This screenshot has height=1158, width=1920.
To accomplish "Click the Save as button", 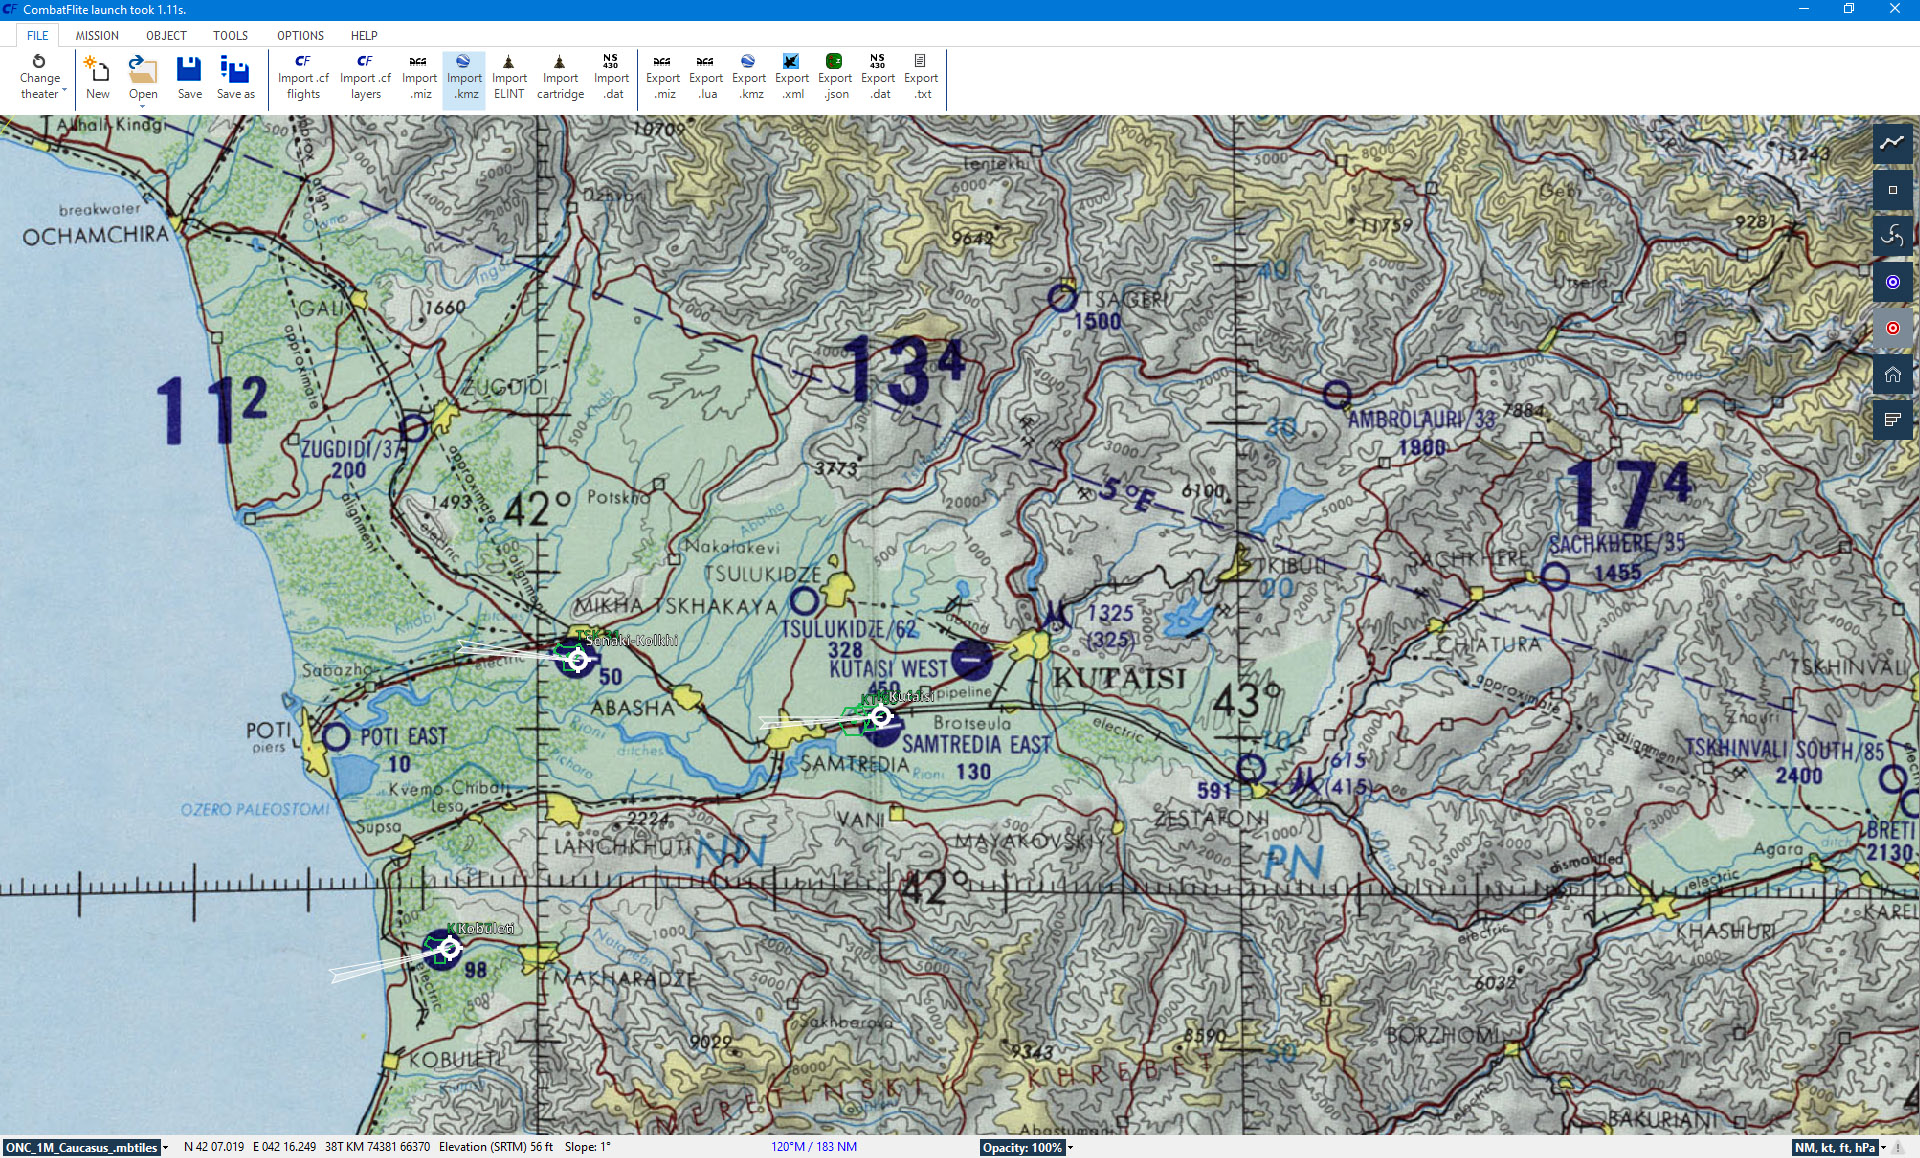I will click(235, 77).
